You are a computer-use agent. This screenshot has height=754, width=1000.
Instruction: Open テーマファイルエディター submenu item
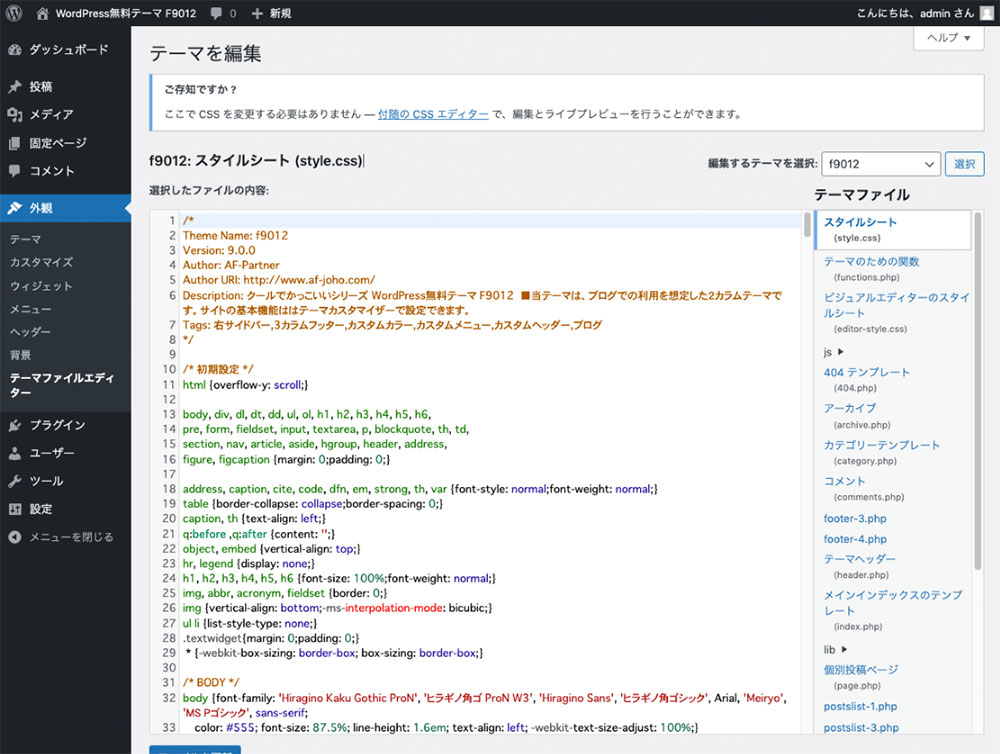62,385
